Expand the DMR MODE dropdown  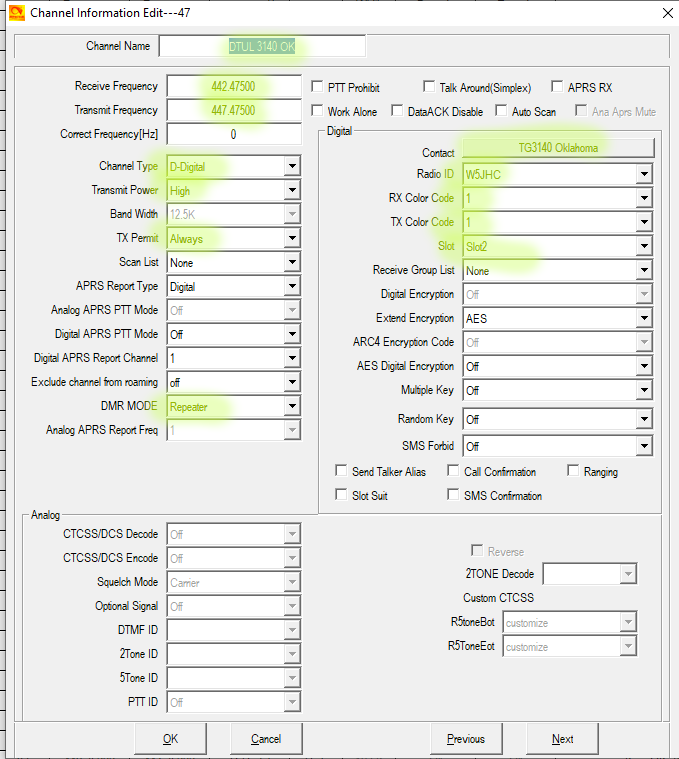click(291, 407)
